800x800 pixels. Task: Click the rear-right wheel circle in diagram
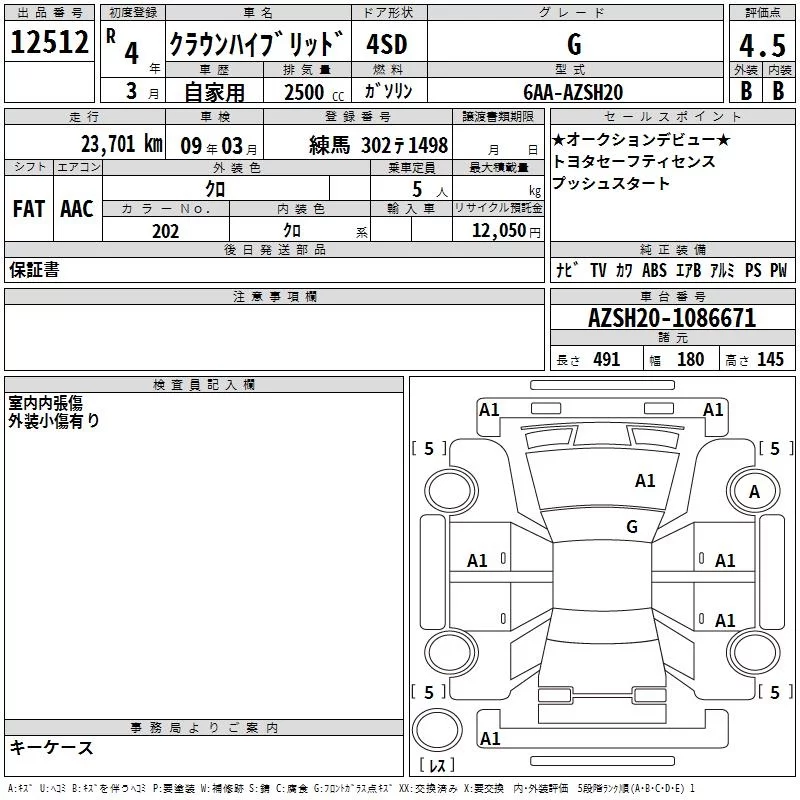click(x=754, y=653)
